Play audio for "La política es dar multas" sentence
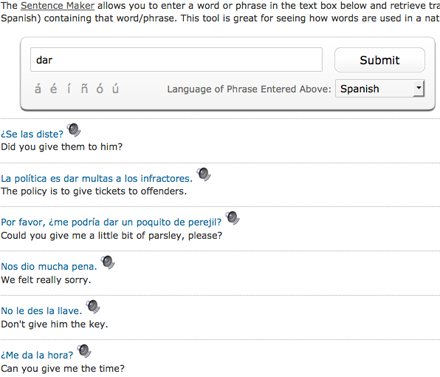The width and height of the screenshot is (440, 377). (203, 174)
